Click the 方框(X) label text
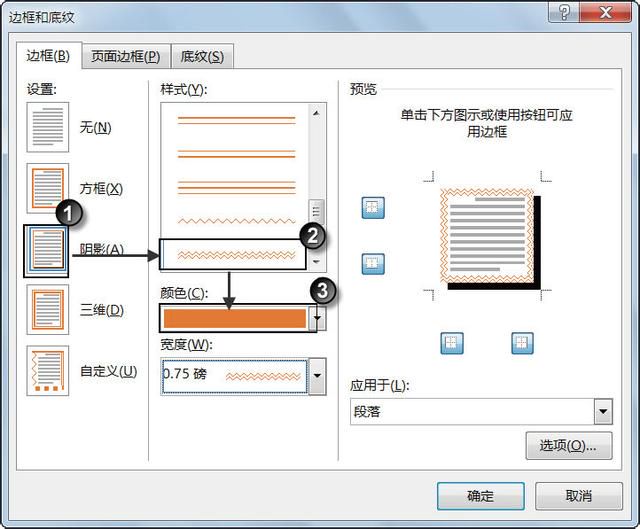The image size is (640, 529). 101,189
